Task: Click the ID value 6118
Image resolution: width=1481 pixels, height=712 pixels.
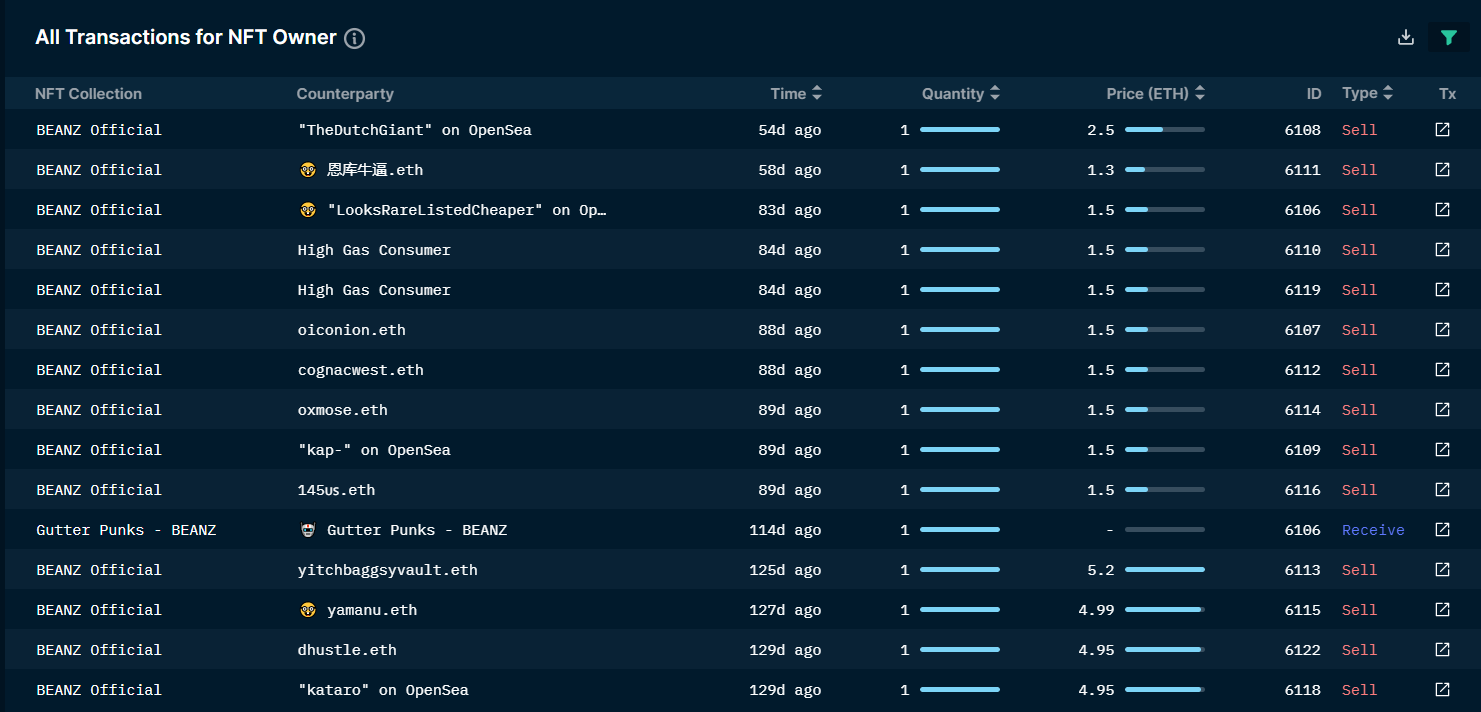Action: coord(1303,690)
